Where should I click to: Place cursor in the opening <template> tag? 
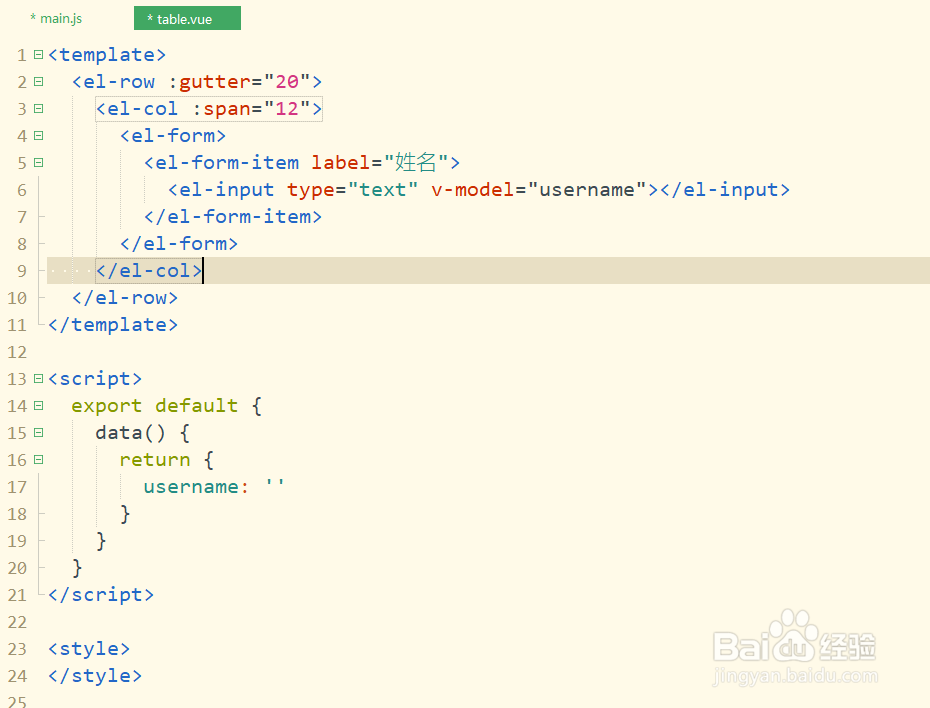click(x=107, y=55)
